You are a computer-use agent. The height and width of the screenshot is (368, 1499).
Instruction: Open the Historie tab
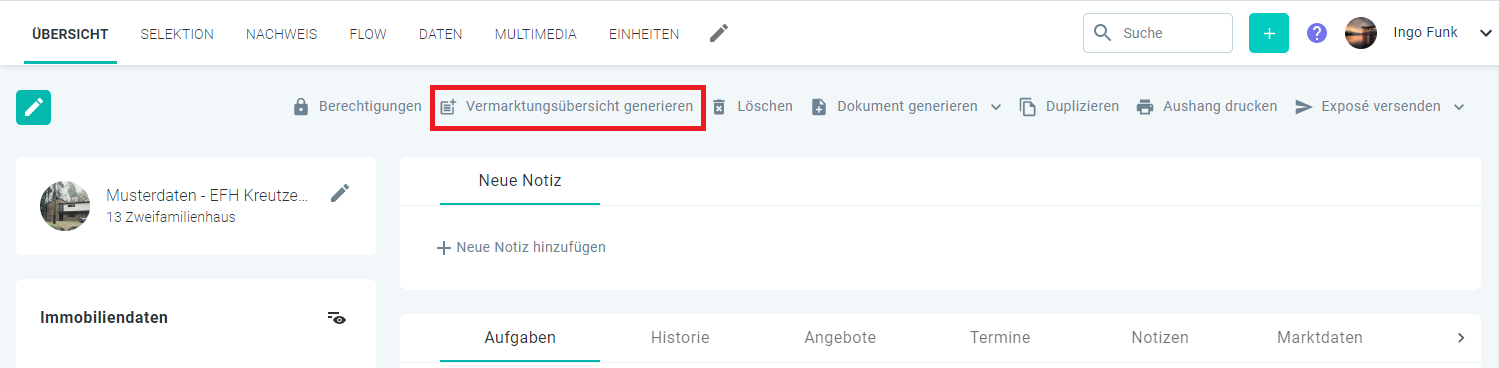point(680,338)
